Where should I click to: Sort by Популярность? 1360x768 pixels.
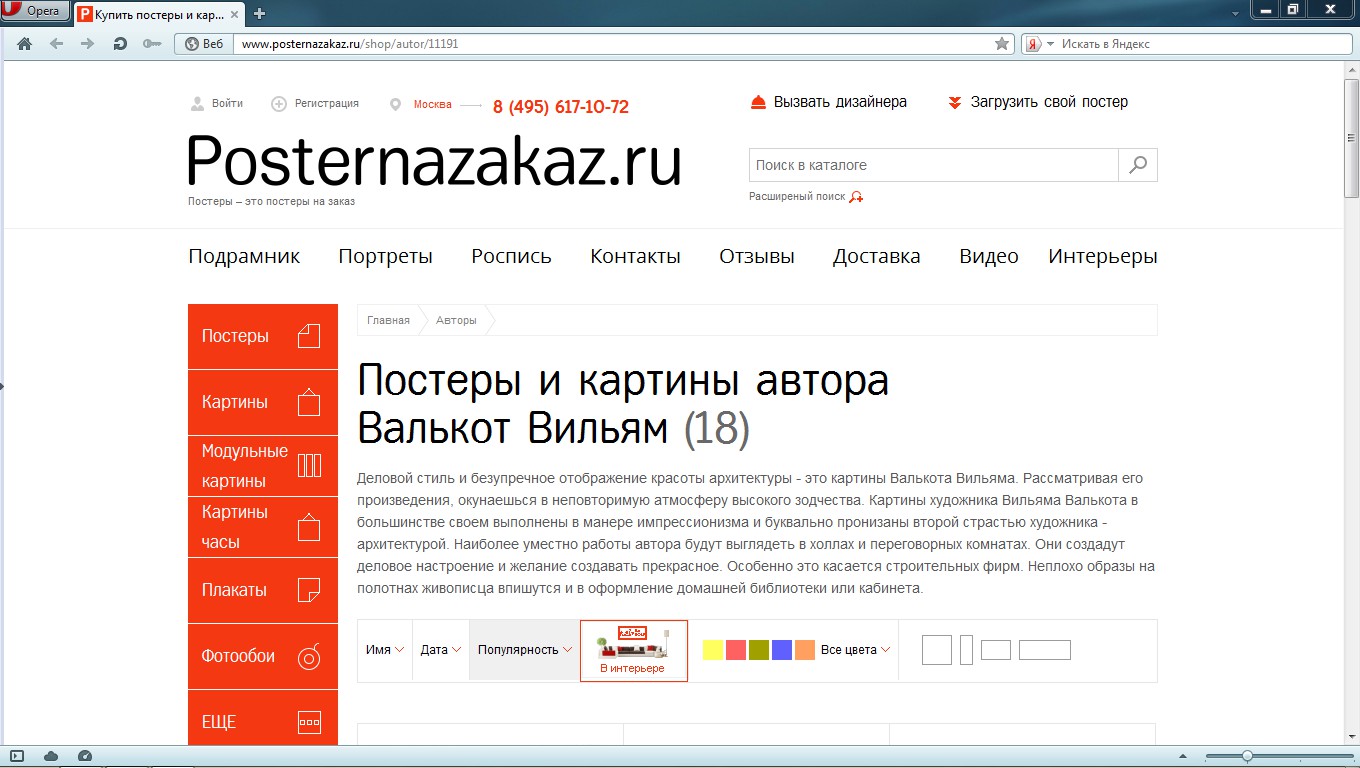525,650
